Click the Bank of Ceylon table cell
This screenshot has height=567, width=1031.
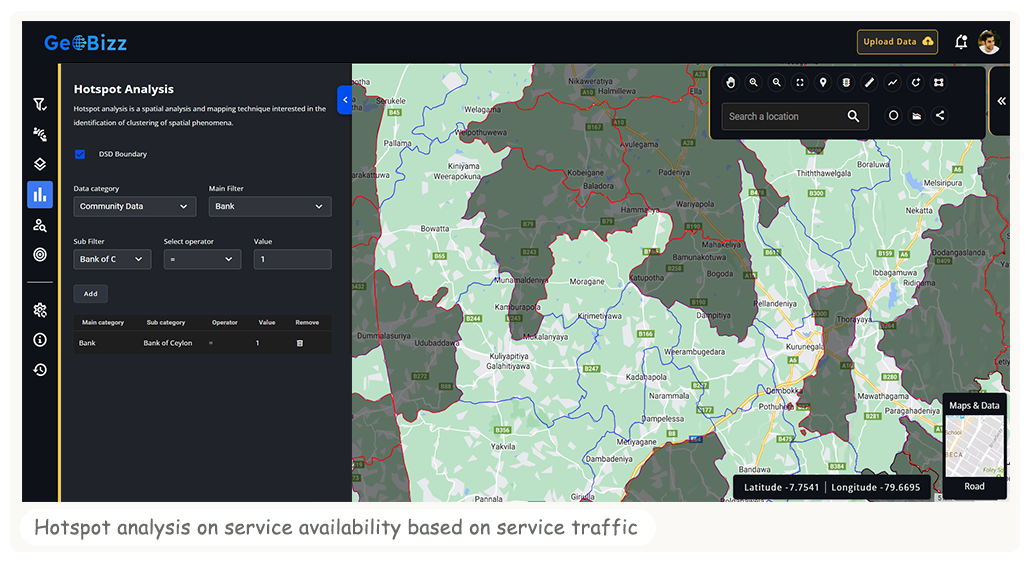tap(168, 343)
